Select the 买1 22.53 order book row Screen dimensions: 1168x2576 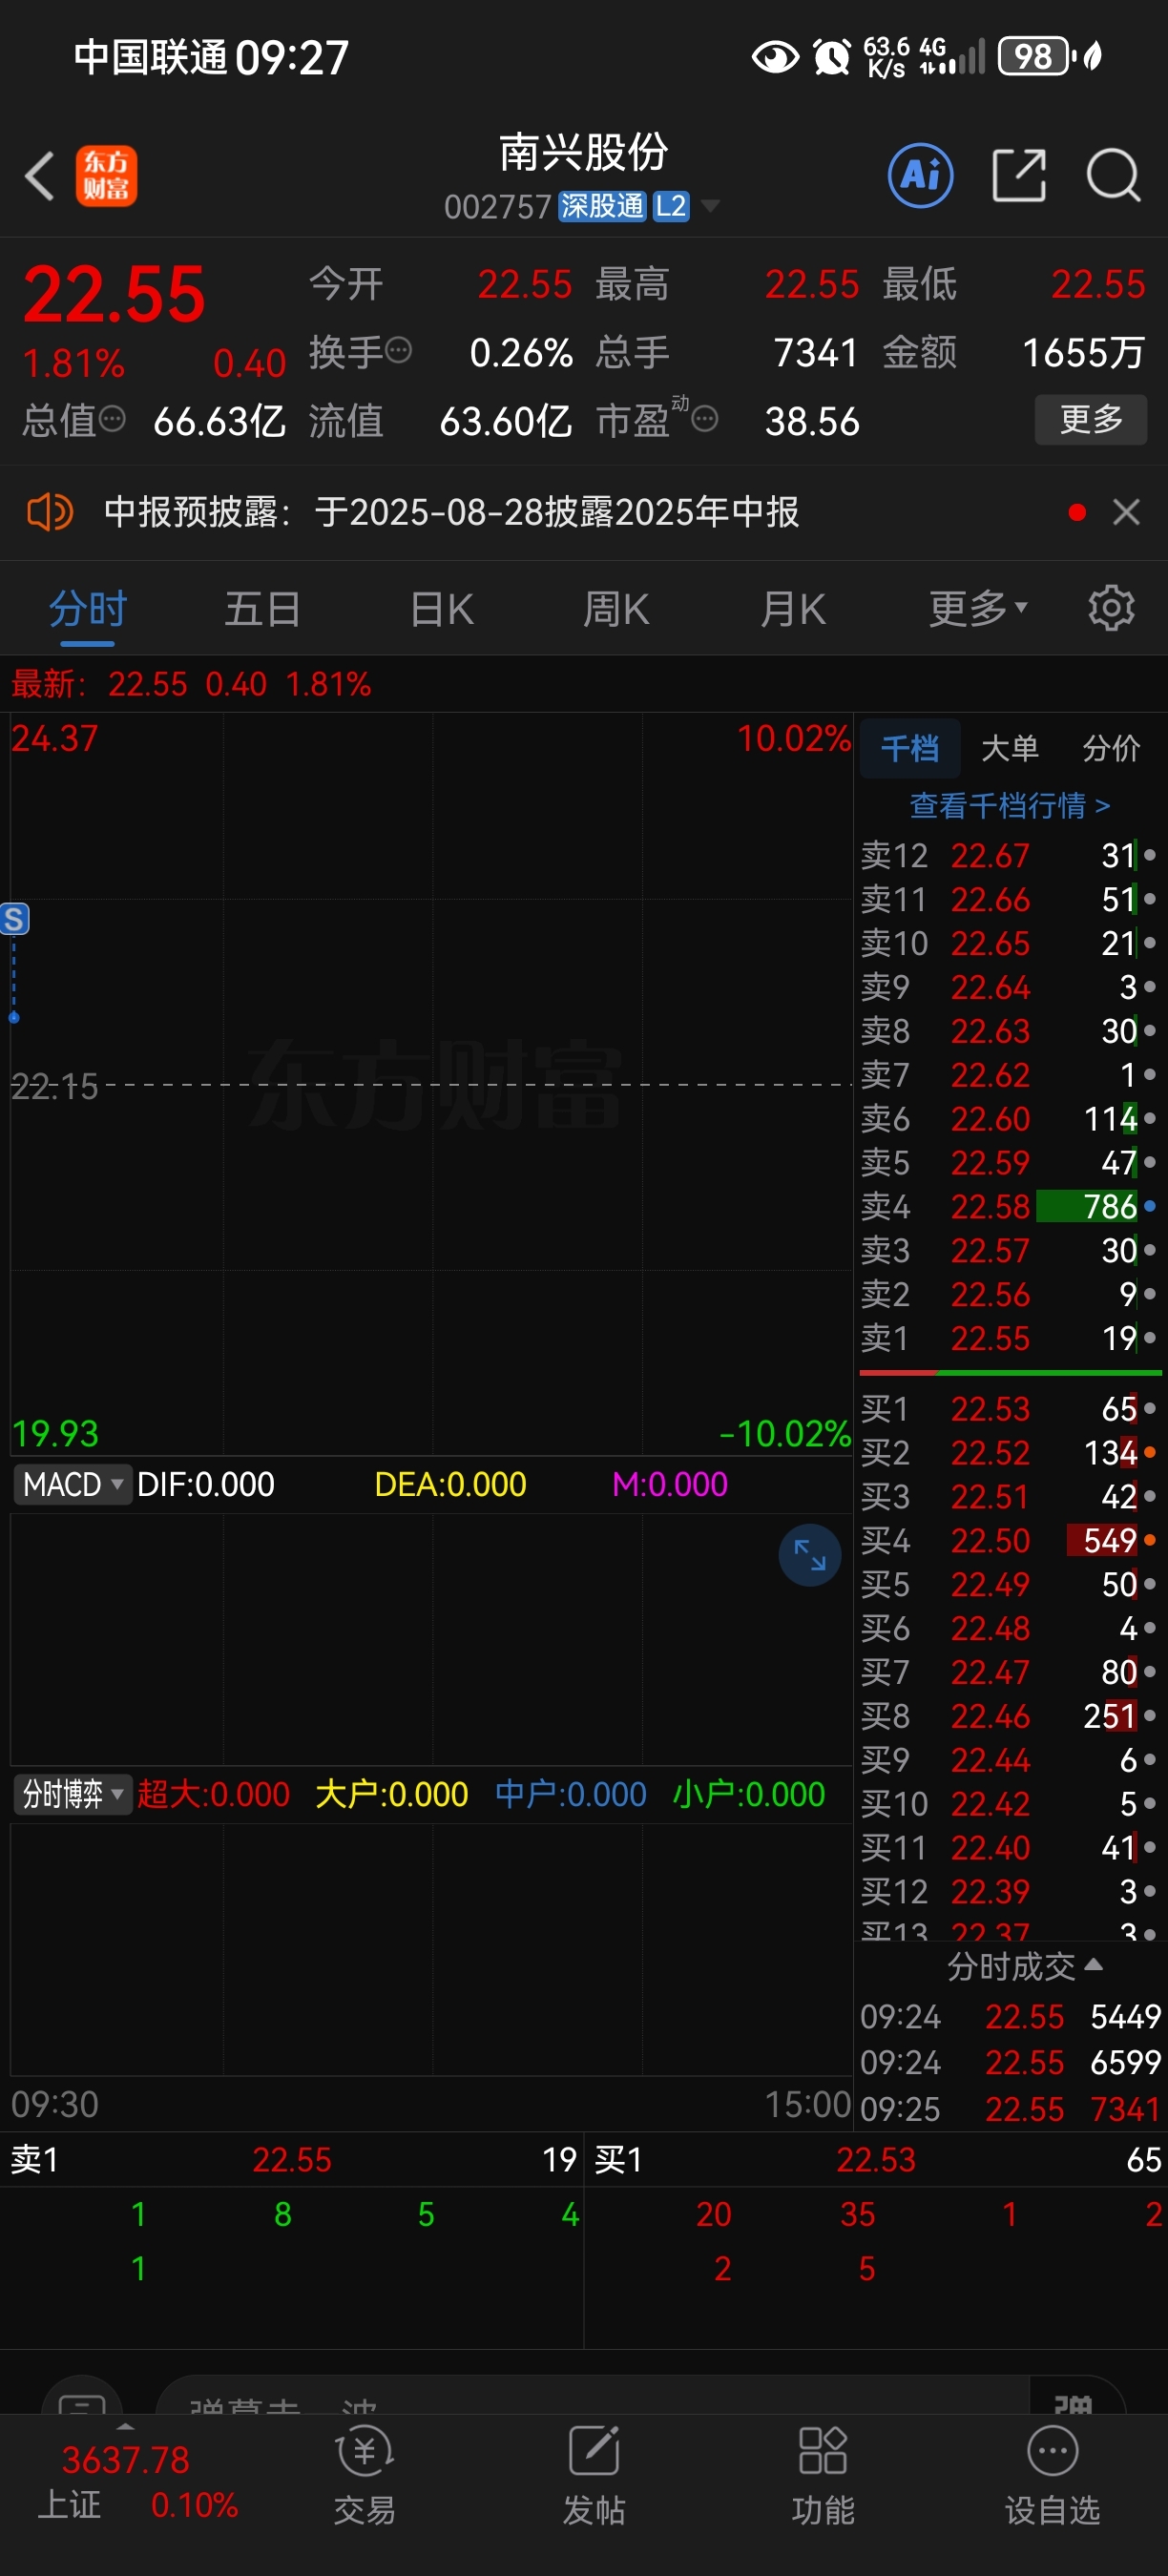[1009, 1408]
